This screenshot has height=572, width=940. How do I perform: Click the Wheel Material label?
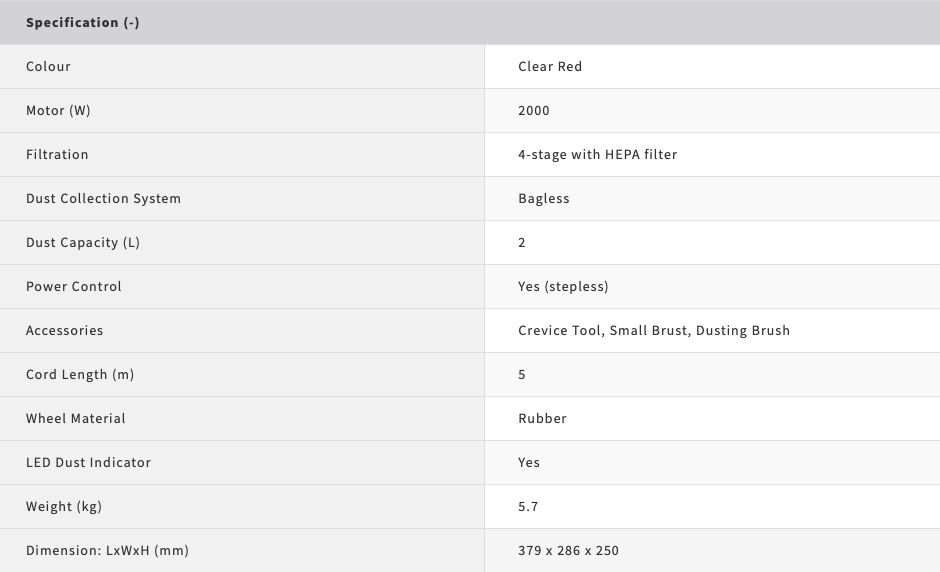click(76, 418)
